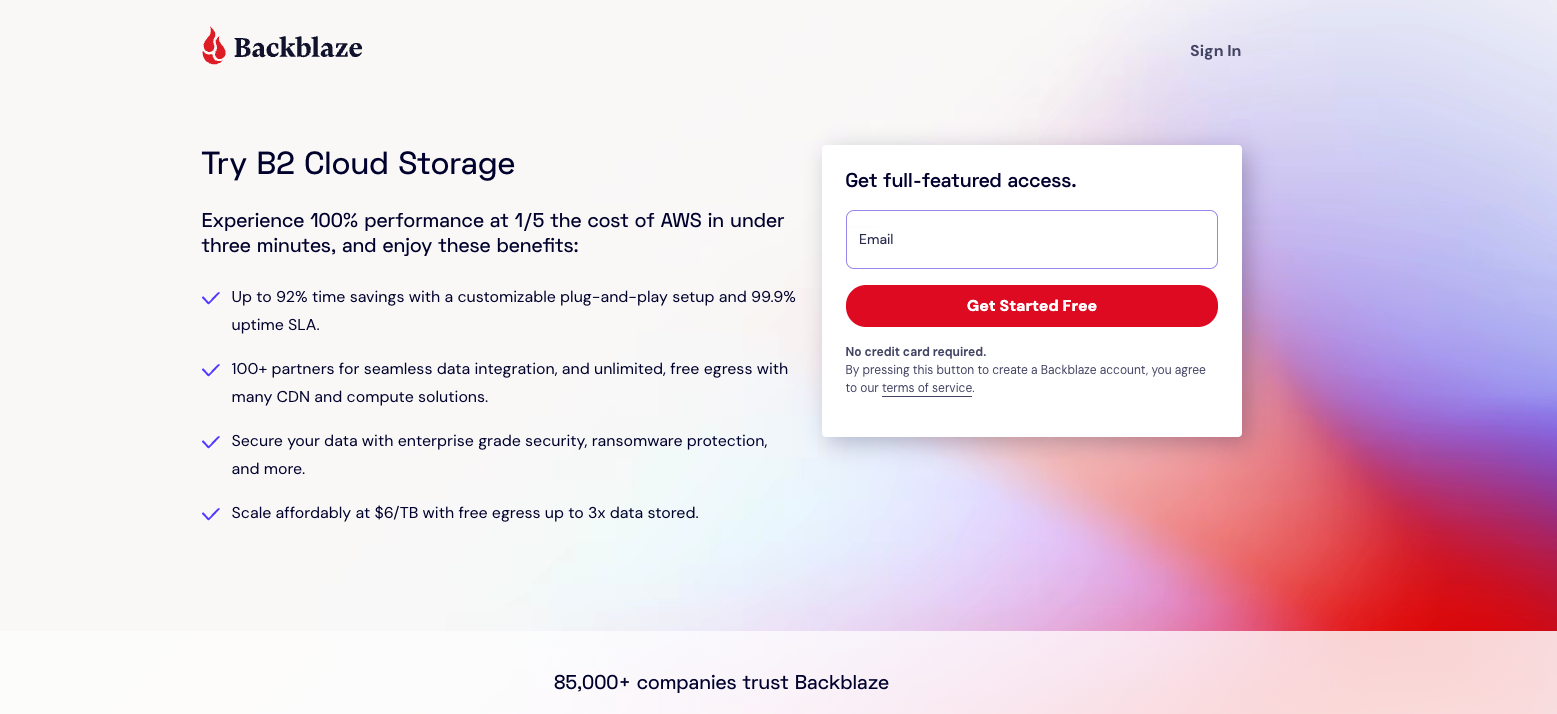The width and height of the screenshot is (1557, 714).
Task: Focus the Email input field
Action: click(x=1031, y=239)
